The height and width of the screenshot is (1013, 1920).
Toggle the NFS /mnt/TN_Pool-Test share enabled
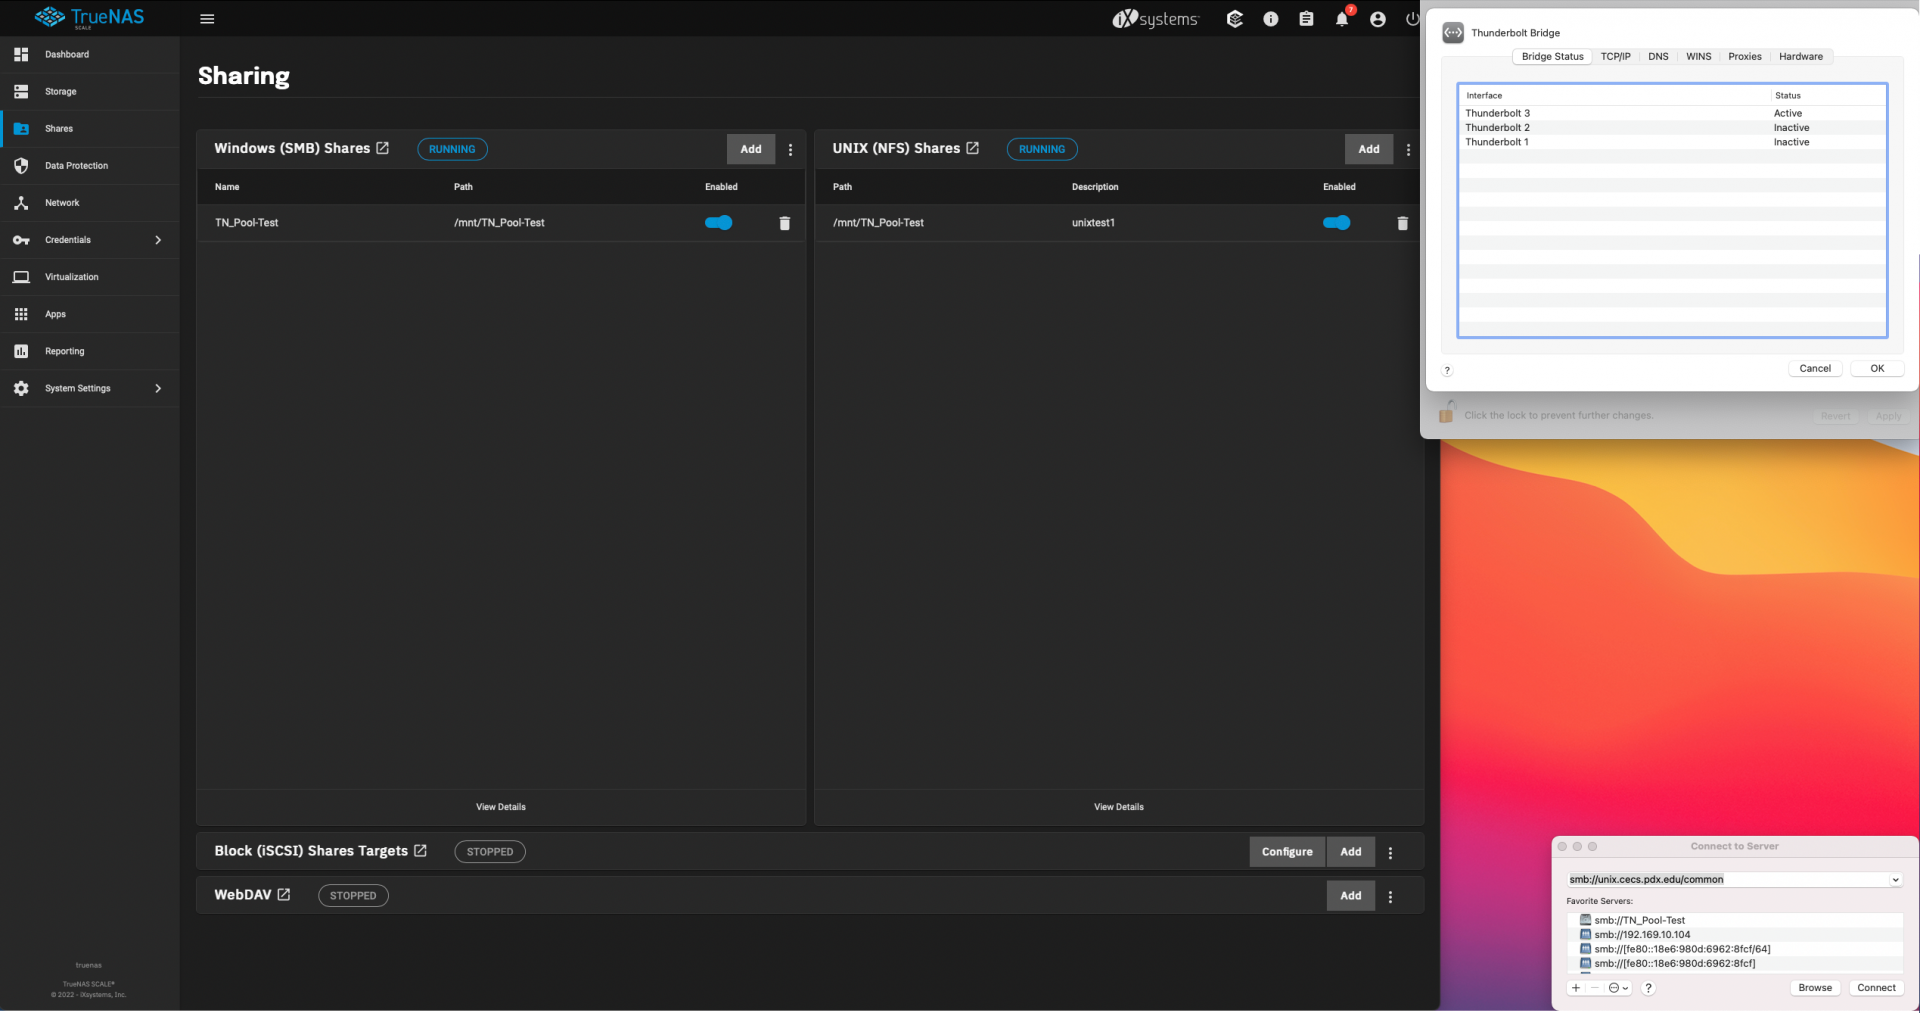(1336, 223)
